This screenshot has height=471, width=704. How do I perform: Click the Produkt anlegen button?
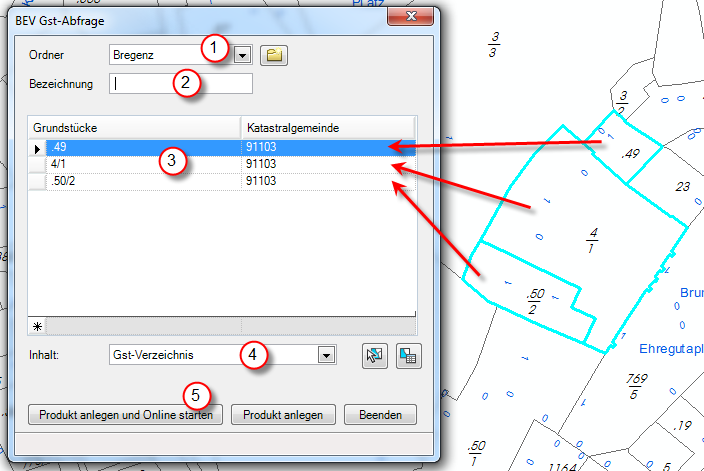282,414
